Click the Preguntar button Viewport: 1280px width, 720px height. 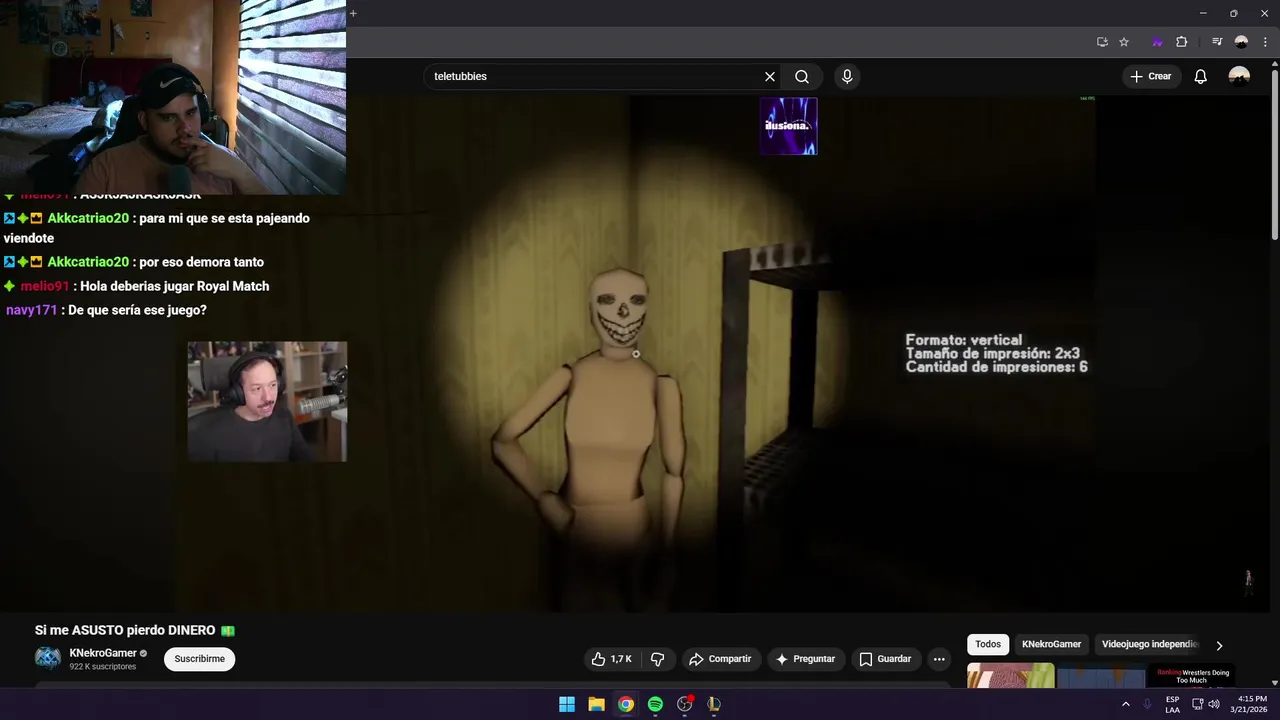point(805,659)
